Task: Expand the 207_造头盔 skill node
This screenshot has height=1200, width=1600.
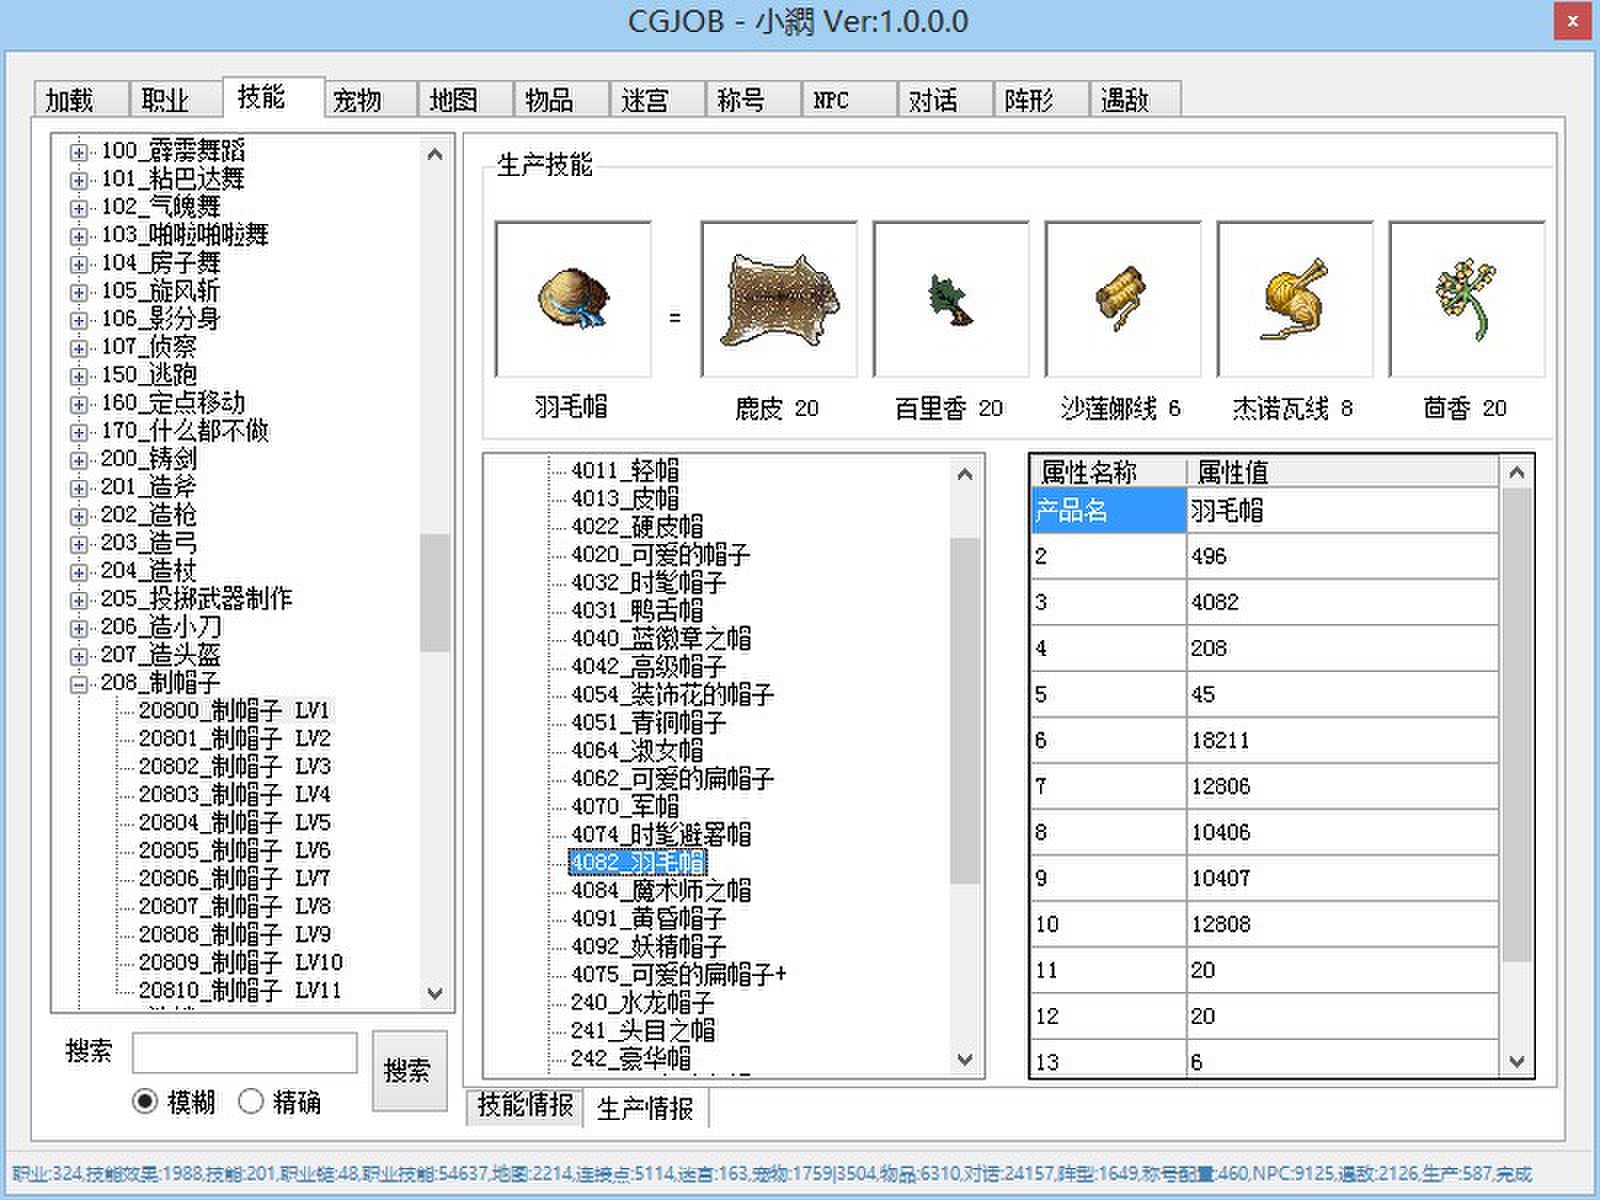Action: 78,656
